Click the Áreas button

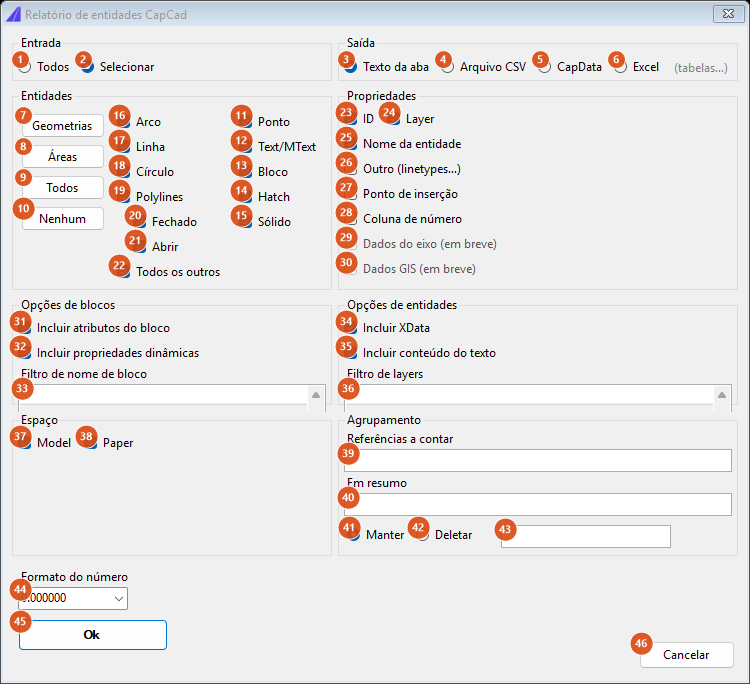point(63,157)
